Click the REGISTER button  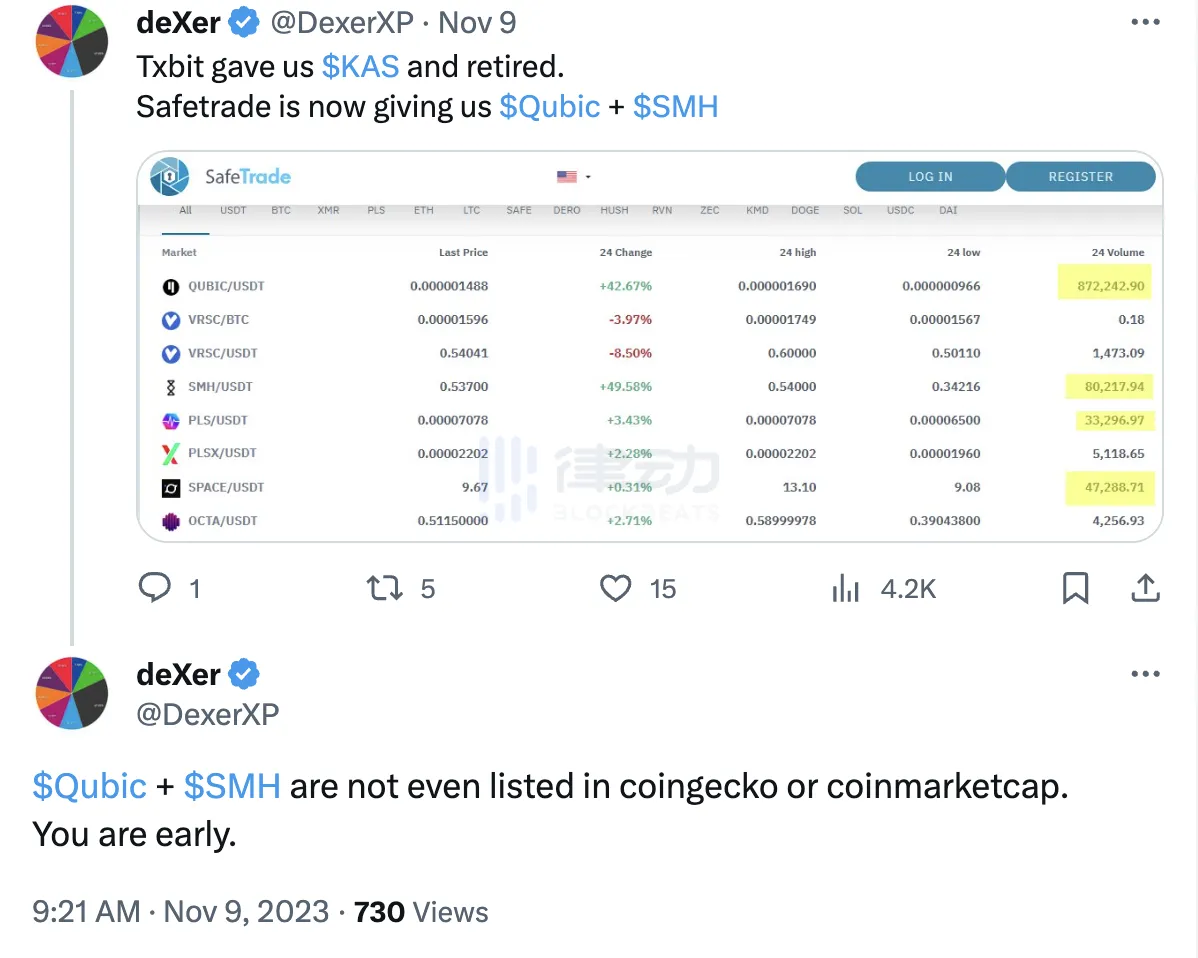[x=1080, y=177]
